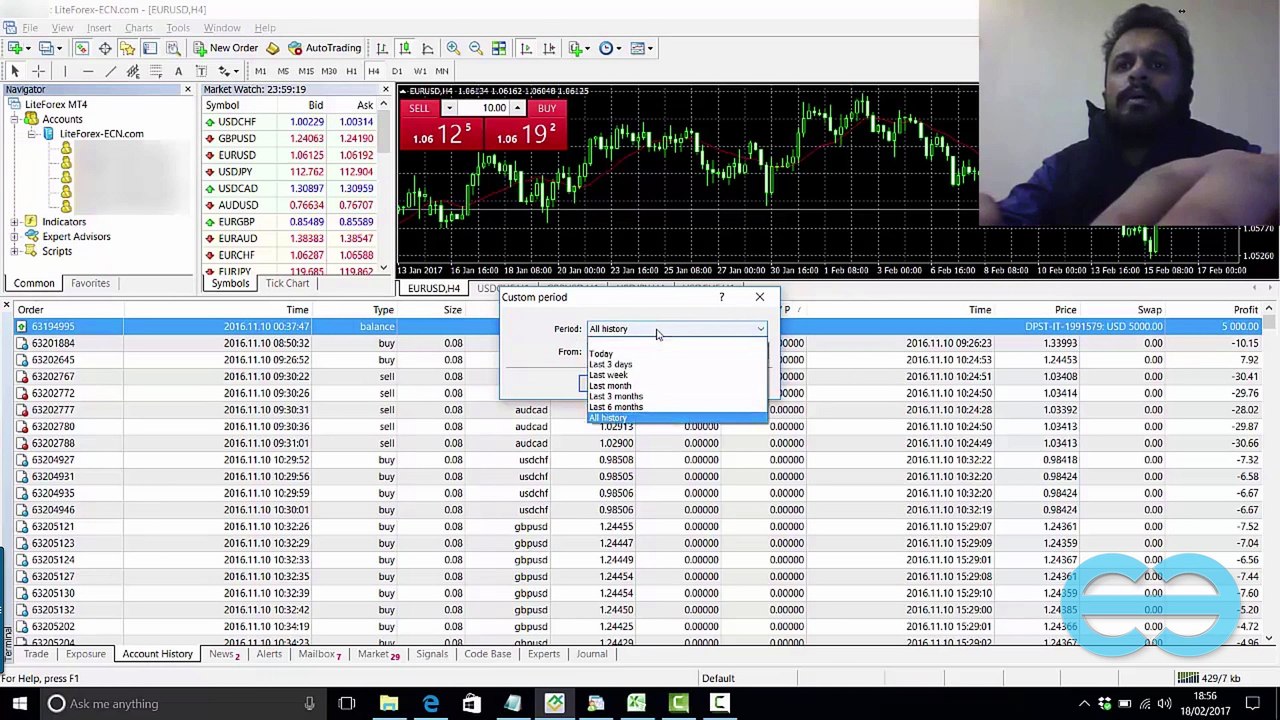
Task: Open the Favorites tab in Navigator
Action: click(x=90, y=283)
